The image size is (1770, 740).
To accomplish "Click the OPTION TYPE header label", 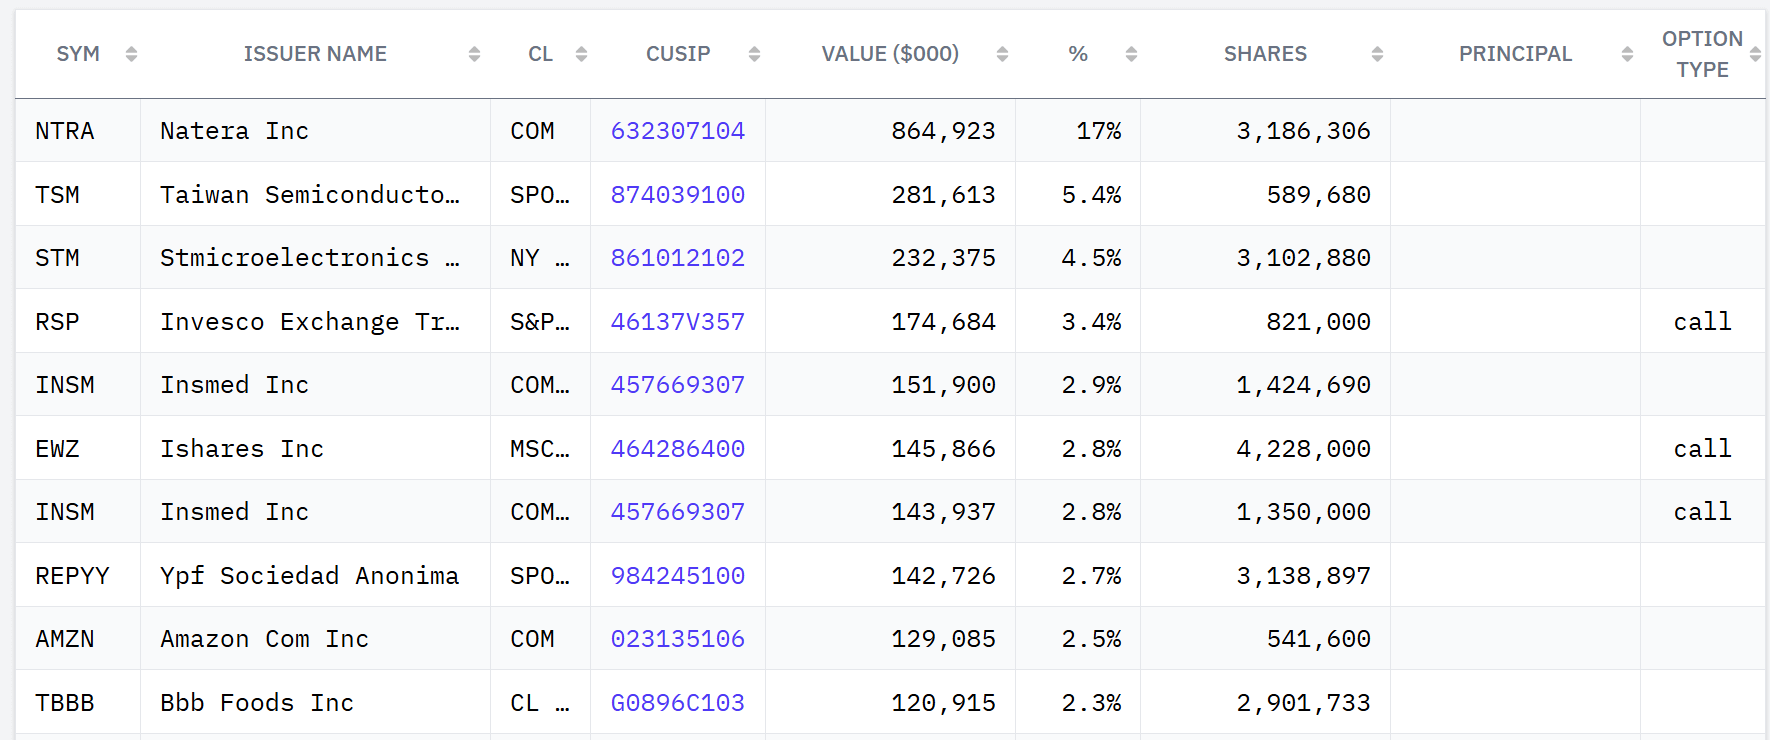I will (1702, 54).
